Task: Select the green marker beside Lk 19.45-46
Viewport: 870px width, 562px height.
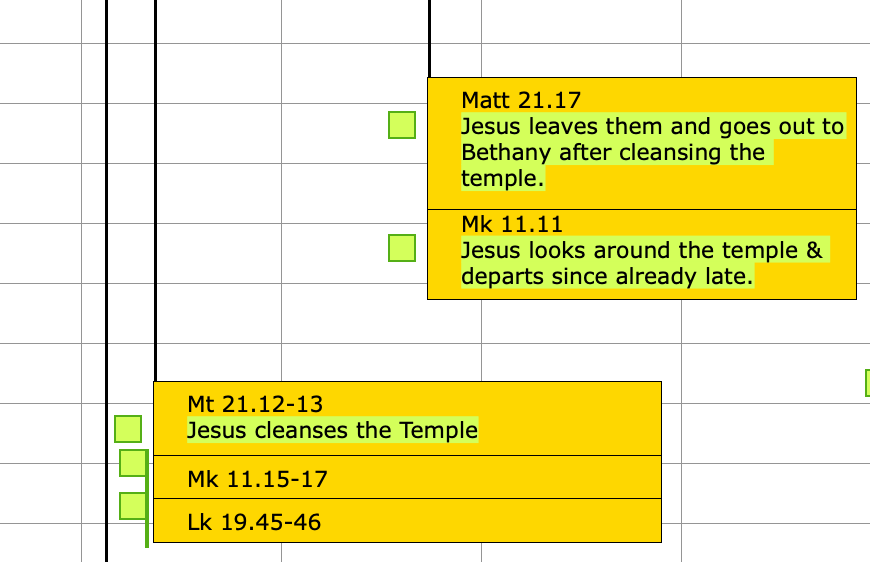Action: (x=132, y=506)
